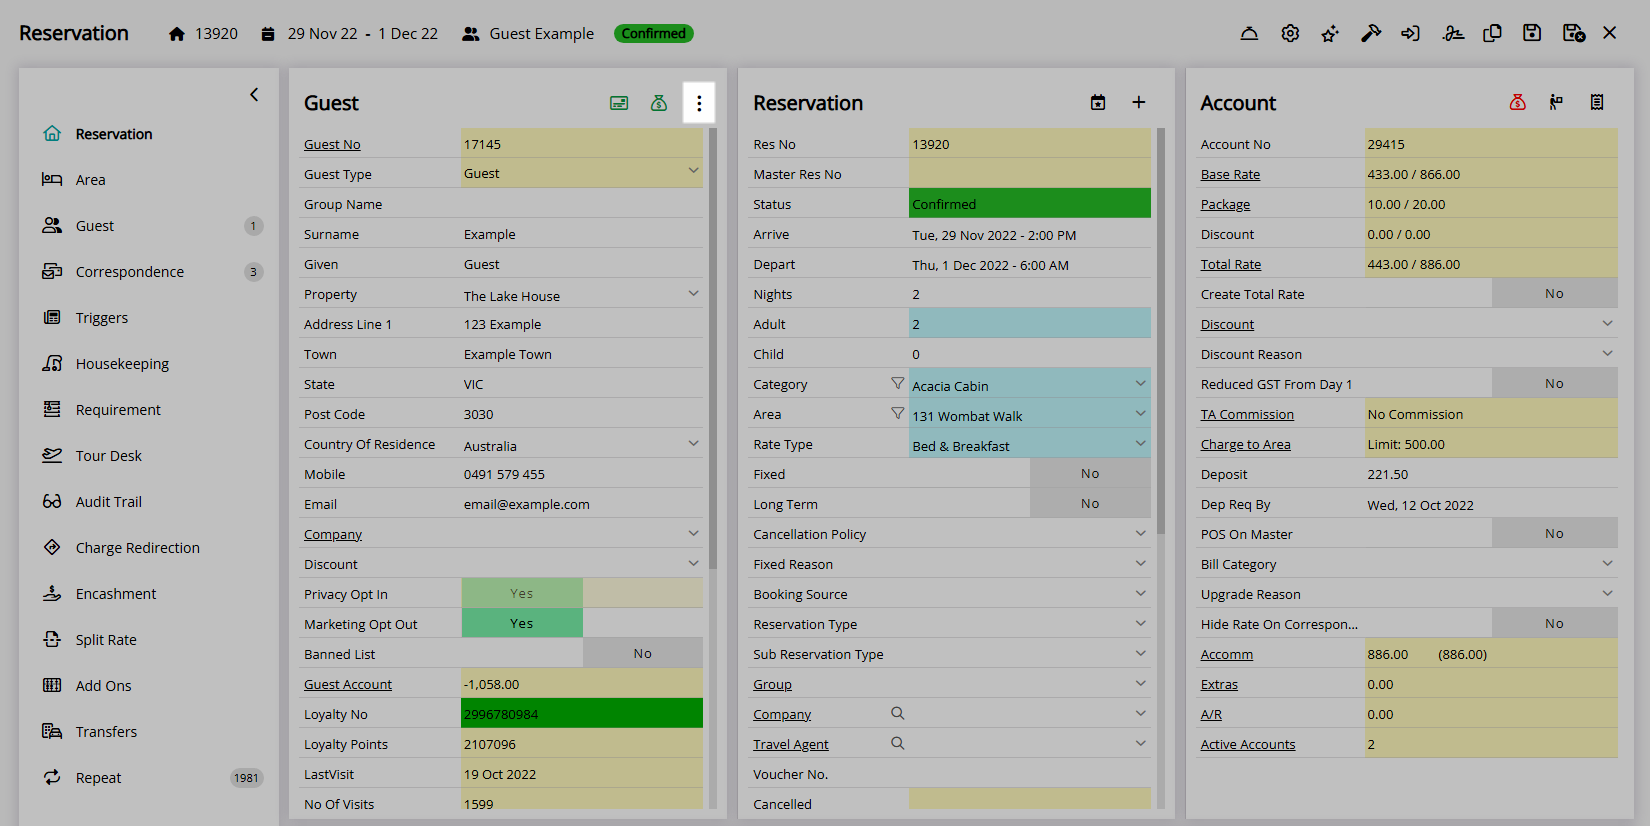Click the check-in arrow icon
The image size is (1650, 826).
tap(1410, 33)
